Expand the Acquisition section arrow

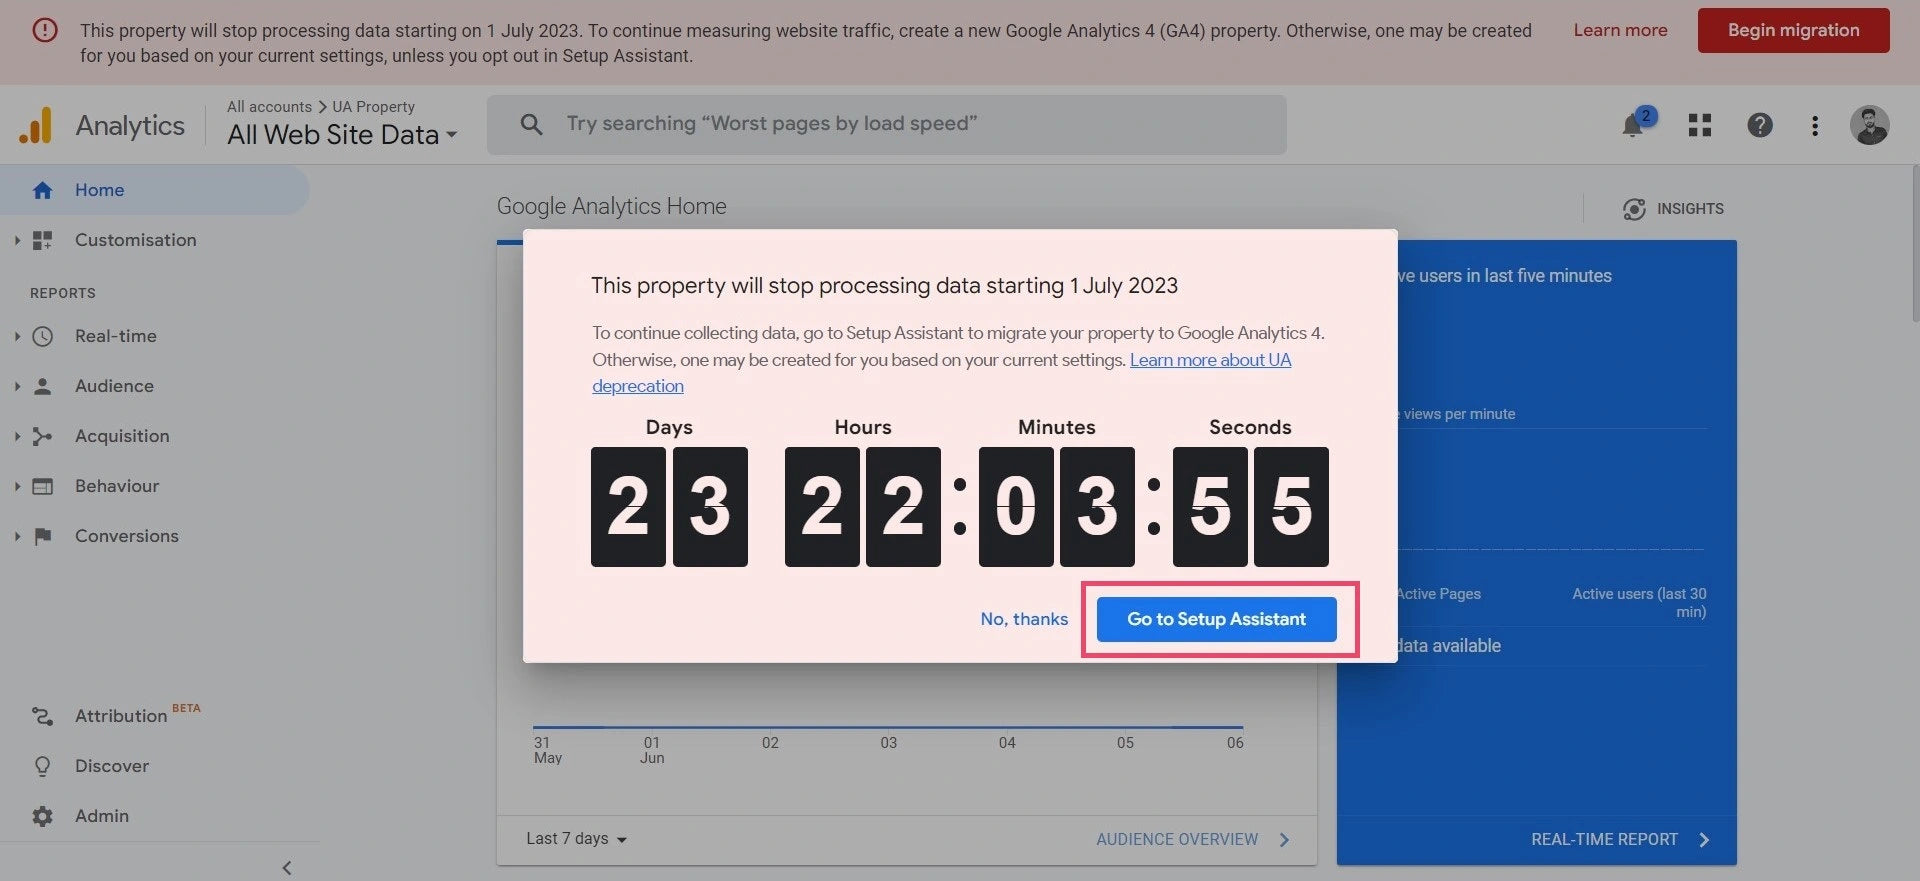[17, 436]
